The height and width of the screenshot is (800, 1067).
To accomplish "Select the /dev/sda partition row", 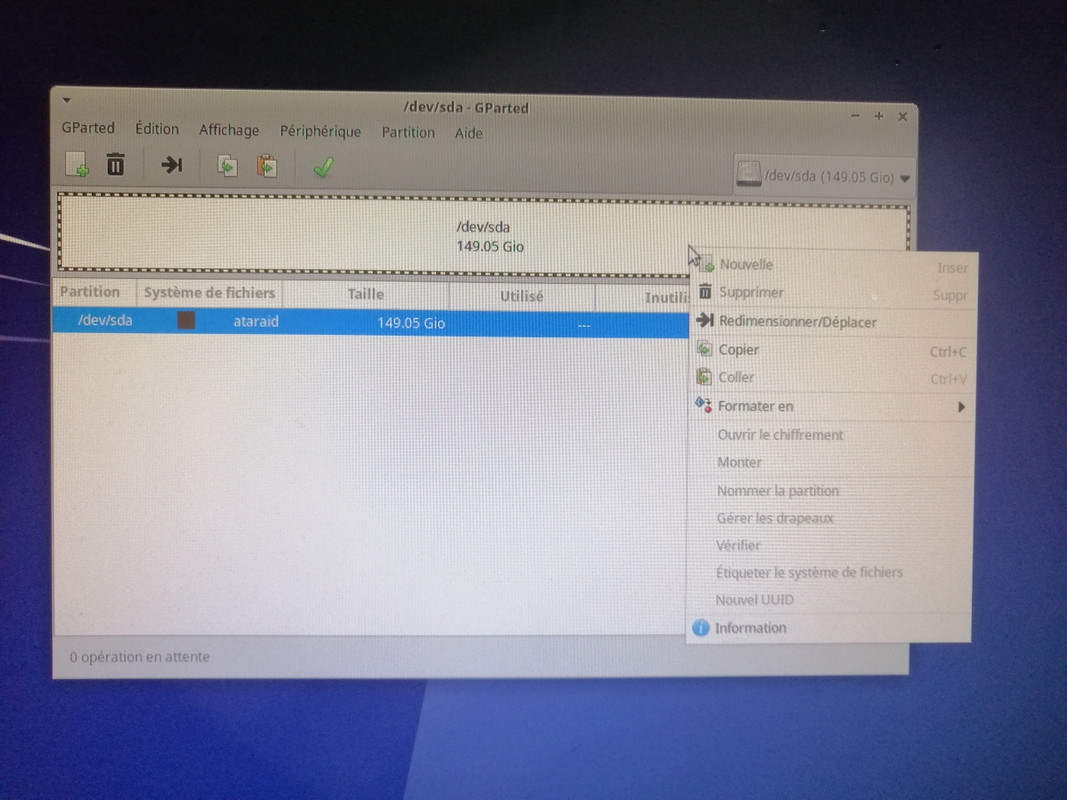I will click(371, 322).
